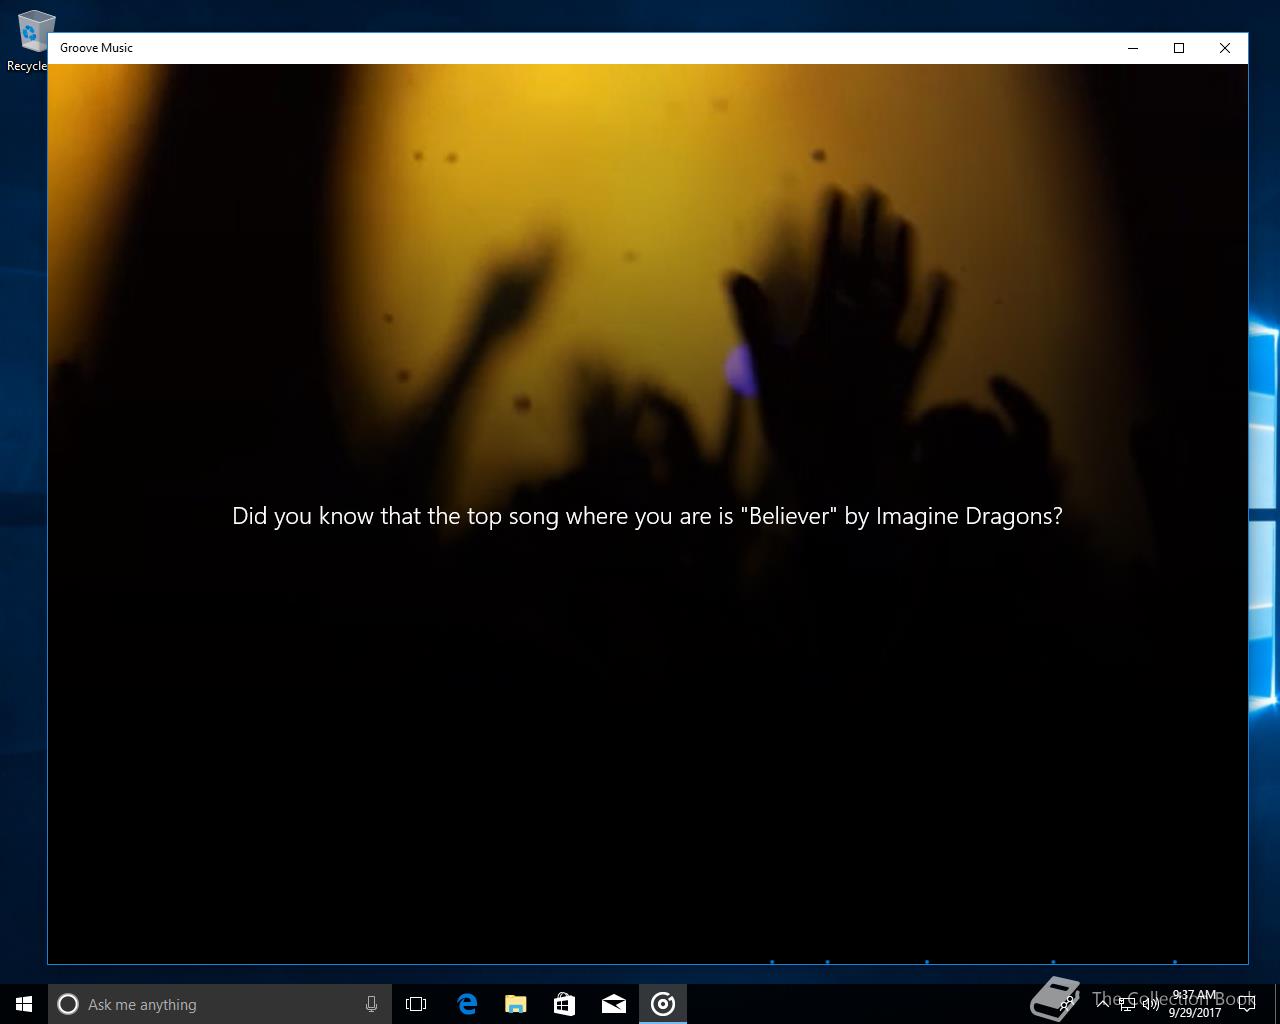Click the 'Believer' by Imagine Dragons message text
Screen dimensions: 1280x1024
647,516
